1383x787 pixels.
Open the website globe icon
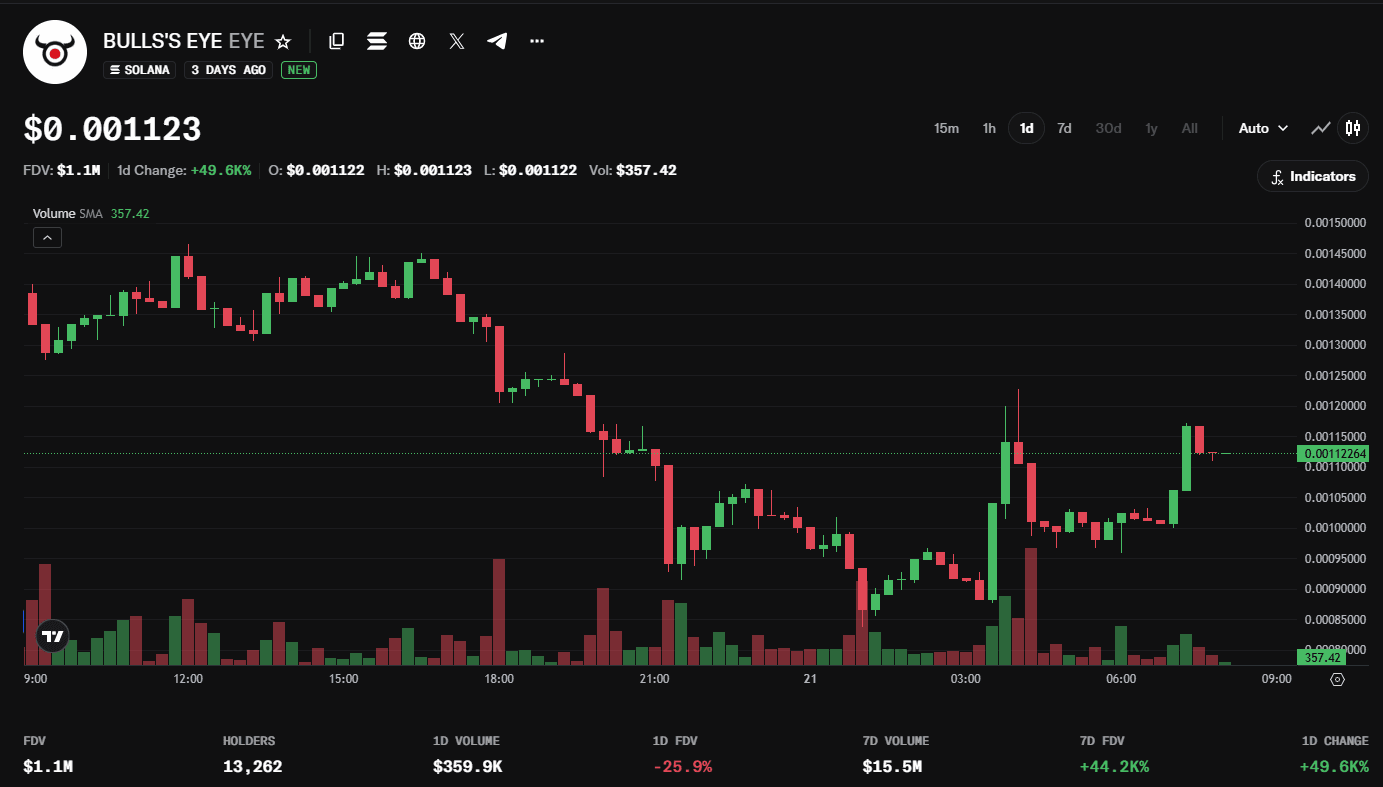coord(417,41)
